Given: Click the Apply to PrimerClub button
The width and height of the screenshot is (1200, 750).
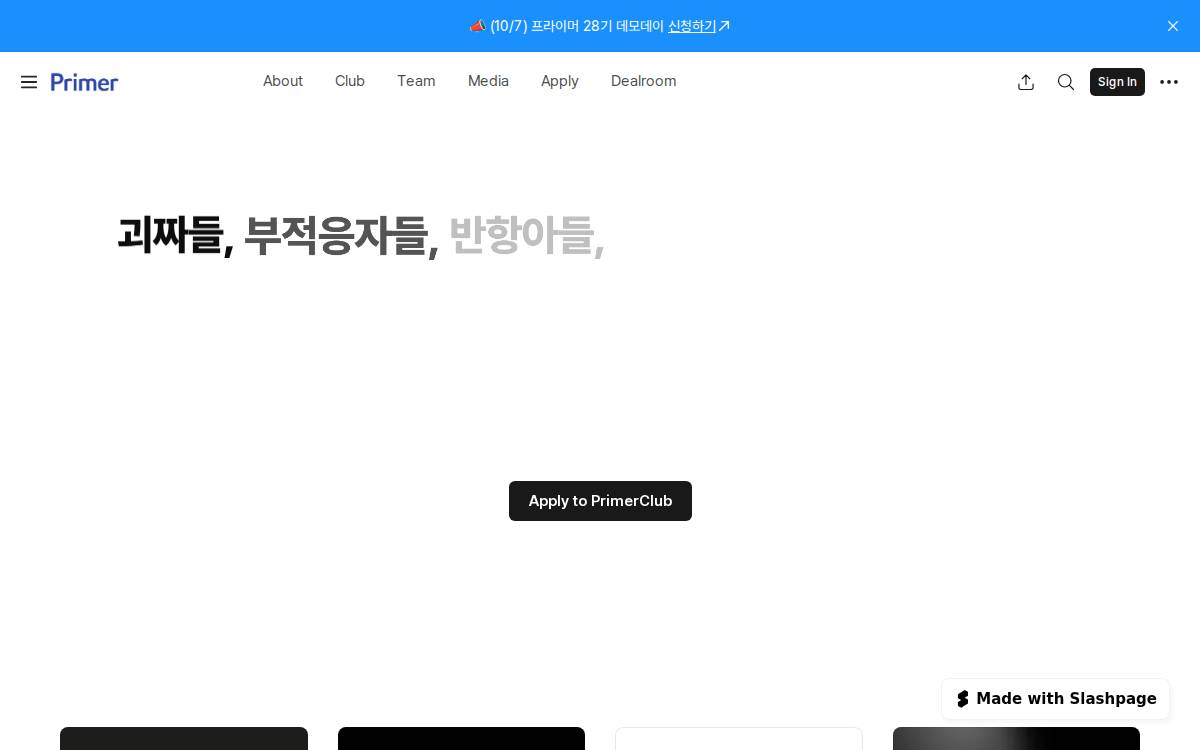Looking at the screenshot, I should coord(600,501).
